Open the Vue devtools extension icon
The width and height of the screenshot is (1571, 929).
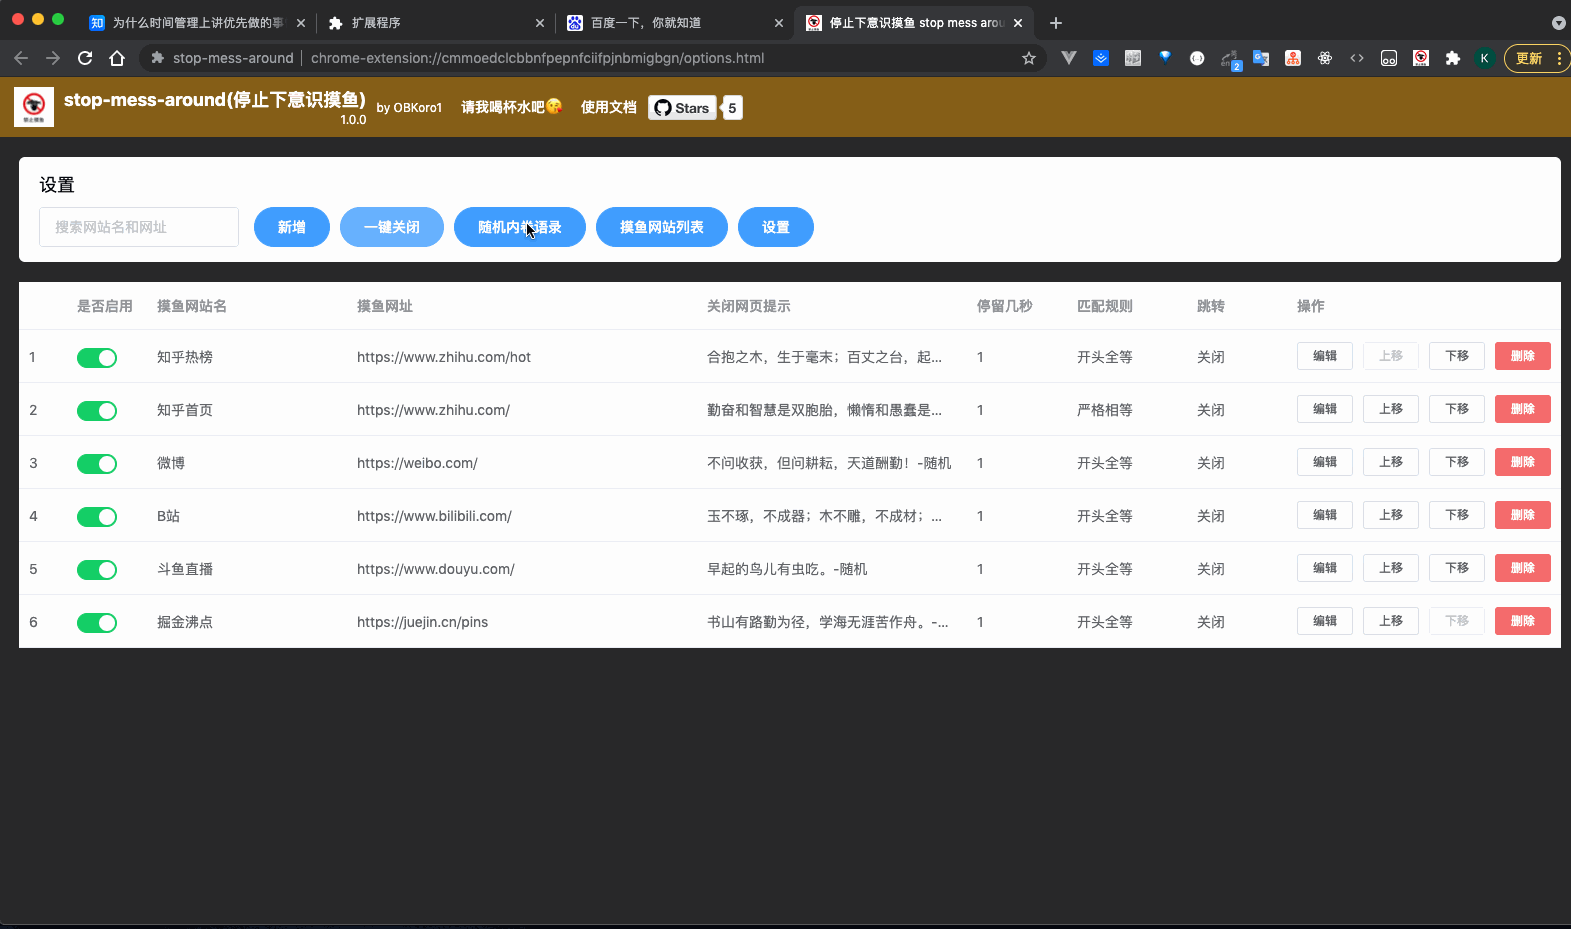(x=1069, y=58)
